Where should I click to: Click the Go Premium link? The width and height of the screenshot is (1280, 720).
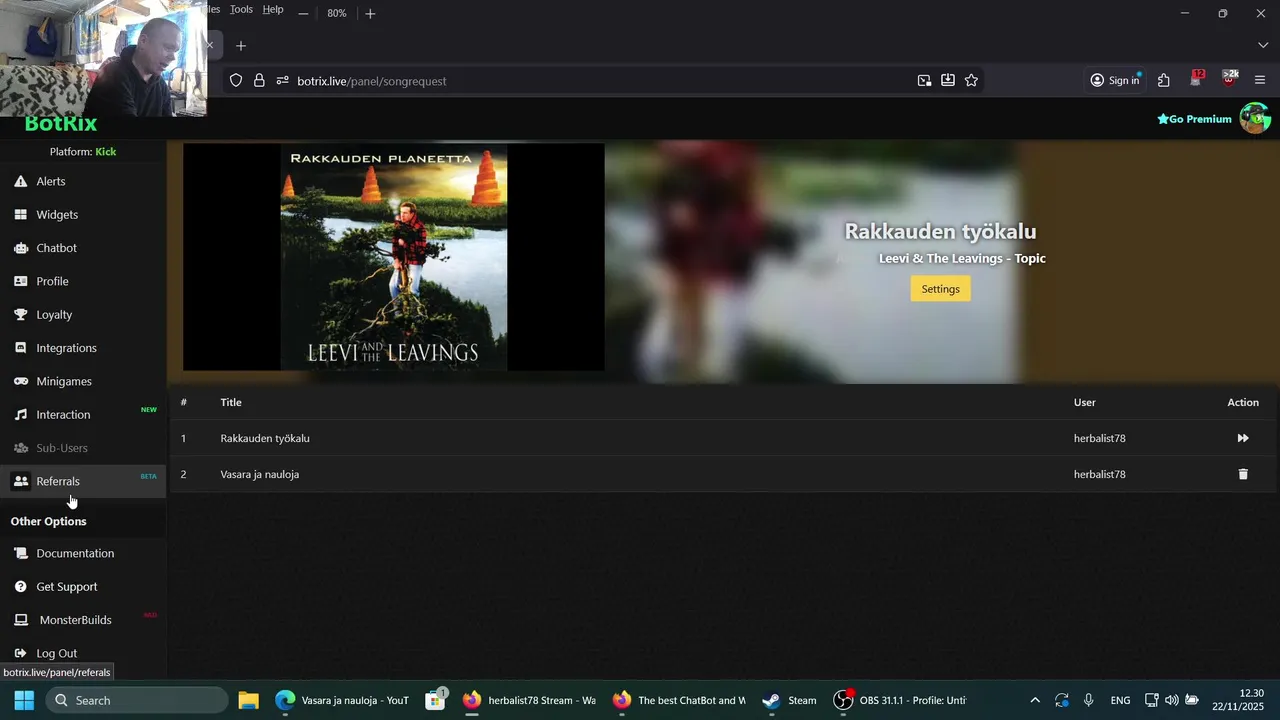(1194, 119)
